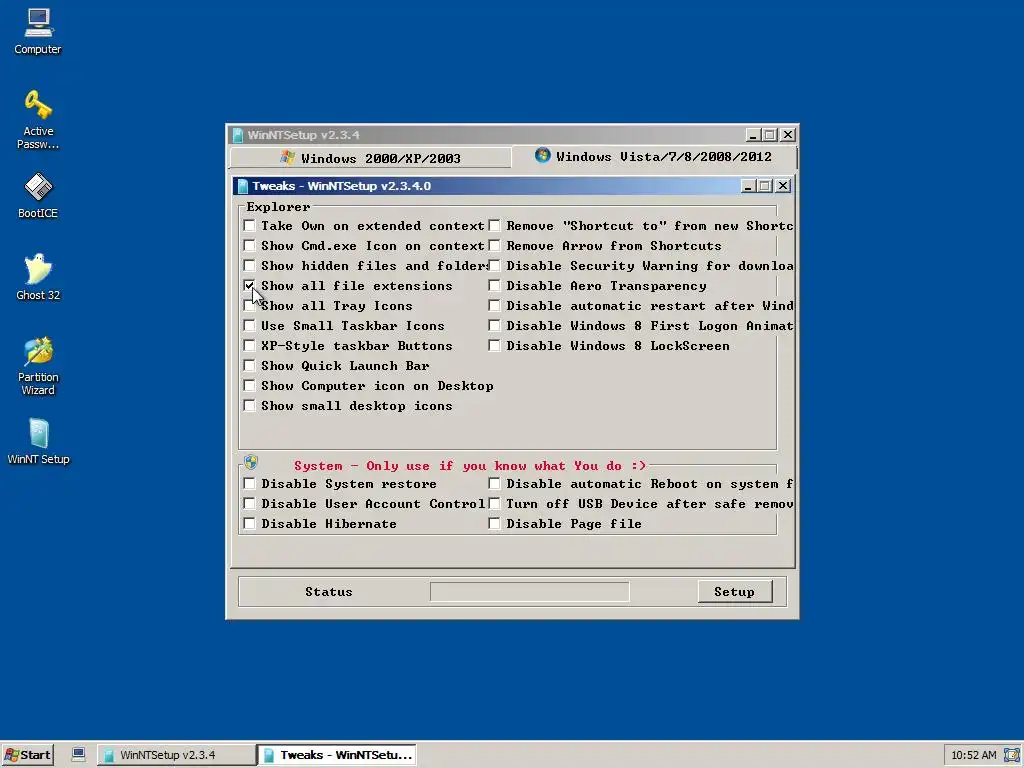
Task: Check Disable System restore
Action: coord(249,484)
